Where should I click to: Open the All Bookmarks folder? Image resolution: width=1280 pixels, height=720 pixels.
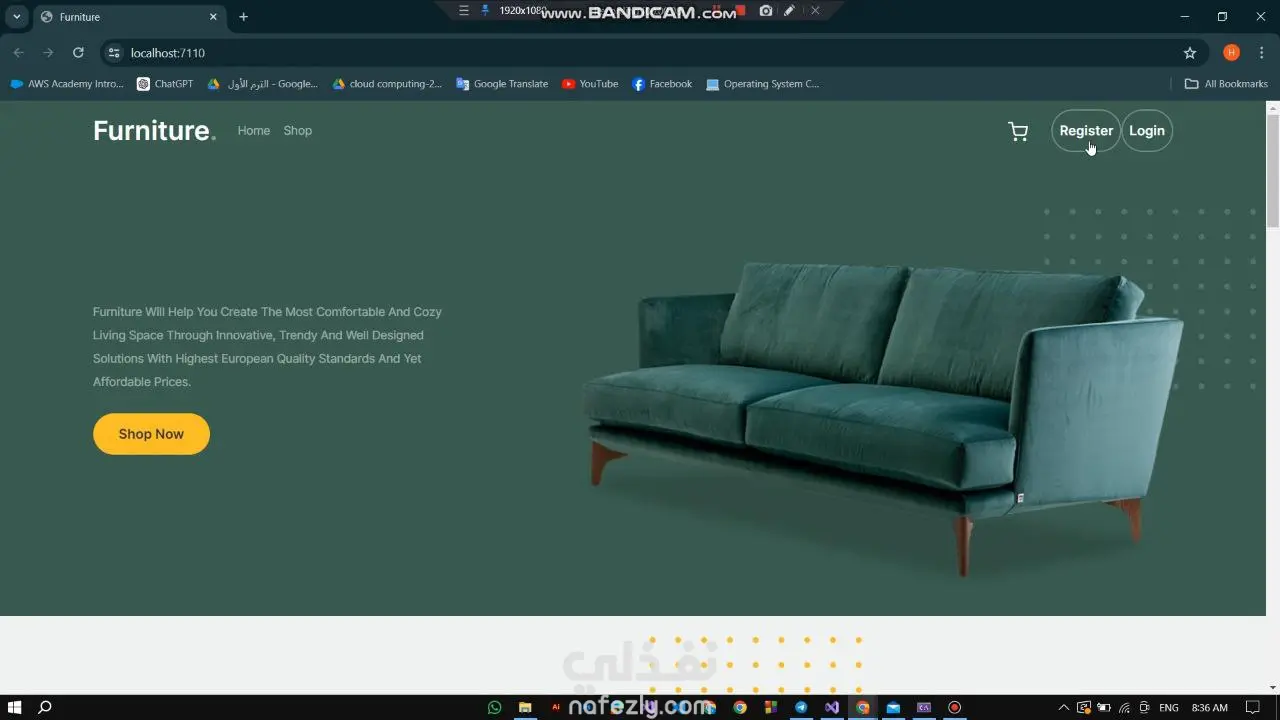click(x=1226, y=84)
